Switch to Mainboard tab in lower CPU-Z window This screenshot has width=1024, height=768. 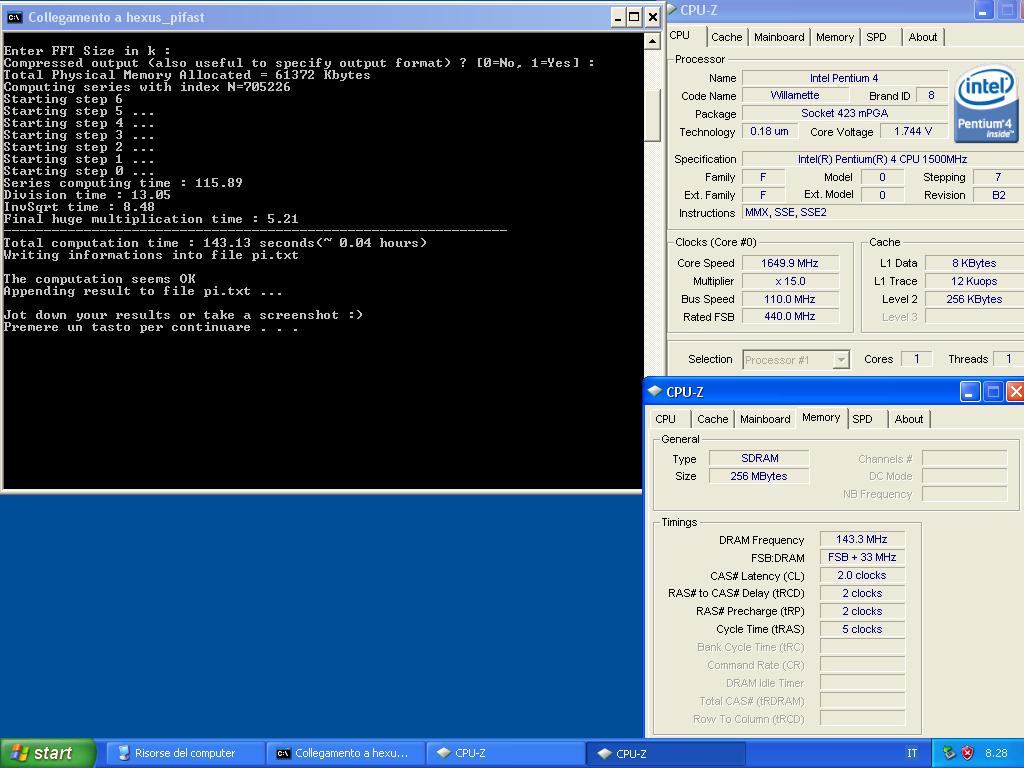(x=765, y=419)
